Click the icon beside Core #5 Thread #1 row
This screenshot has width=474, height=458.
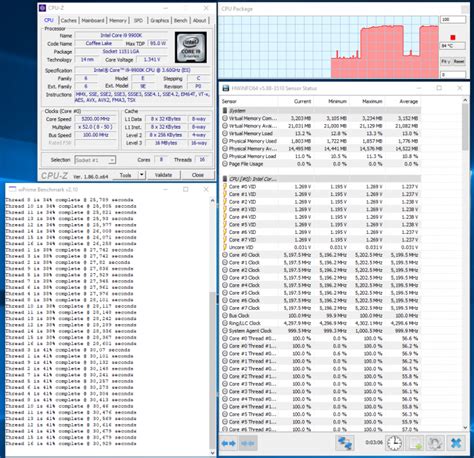tap(225, 422)
